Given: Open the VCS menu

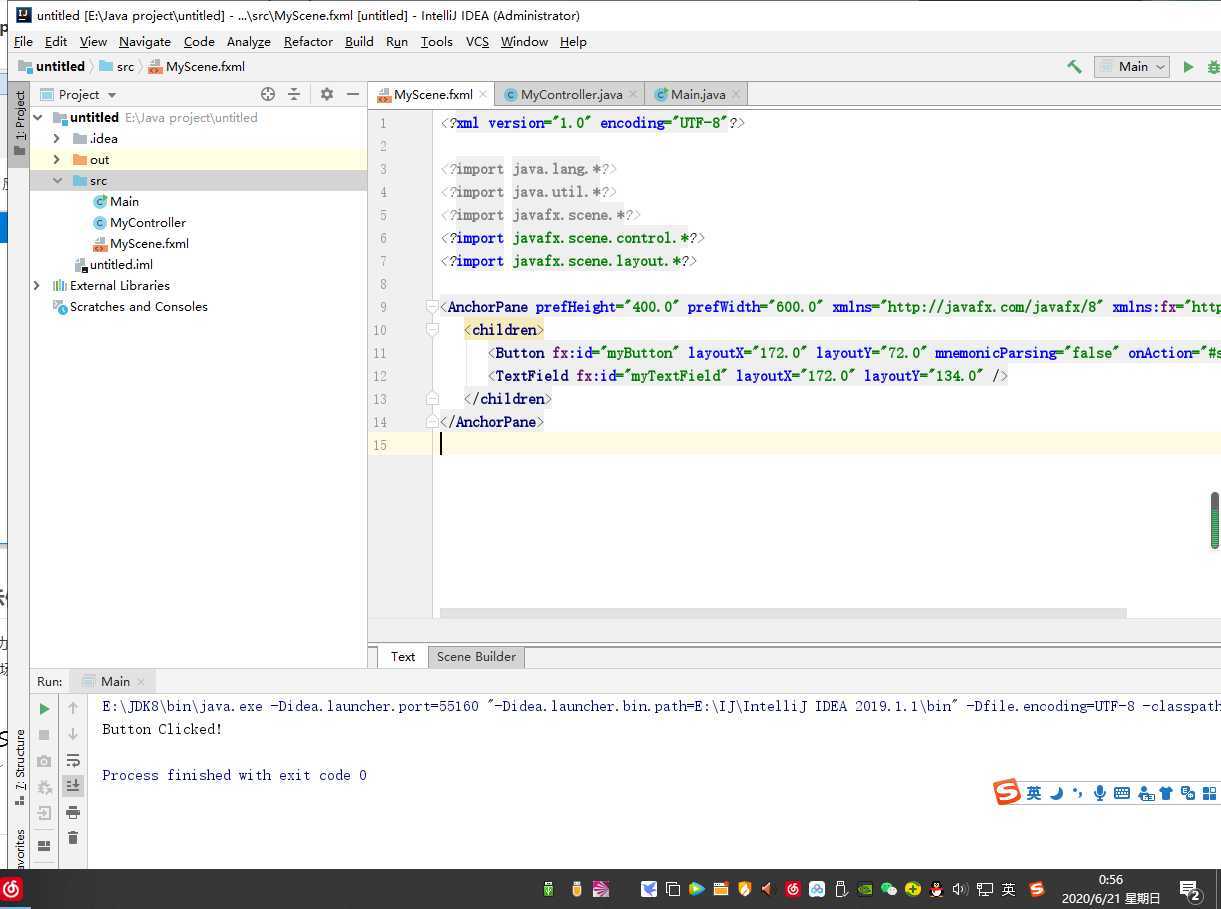Looking at the screenshot, I should [477, 41].
